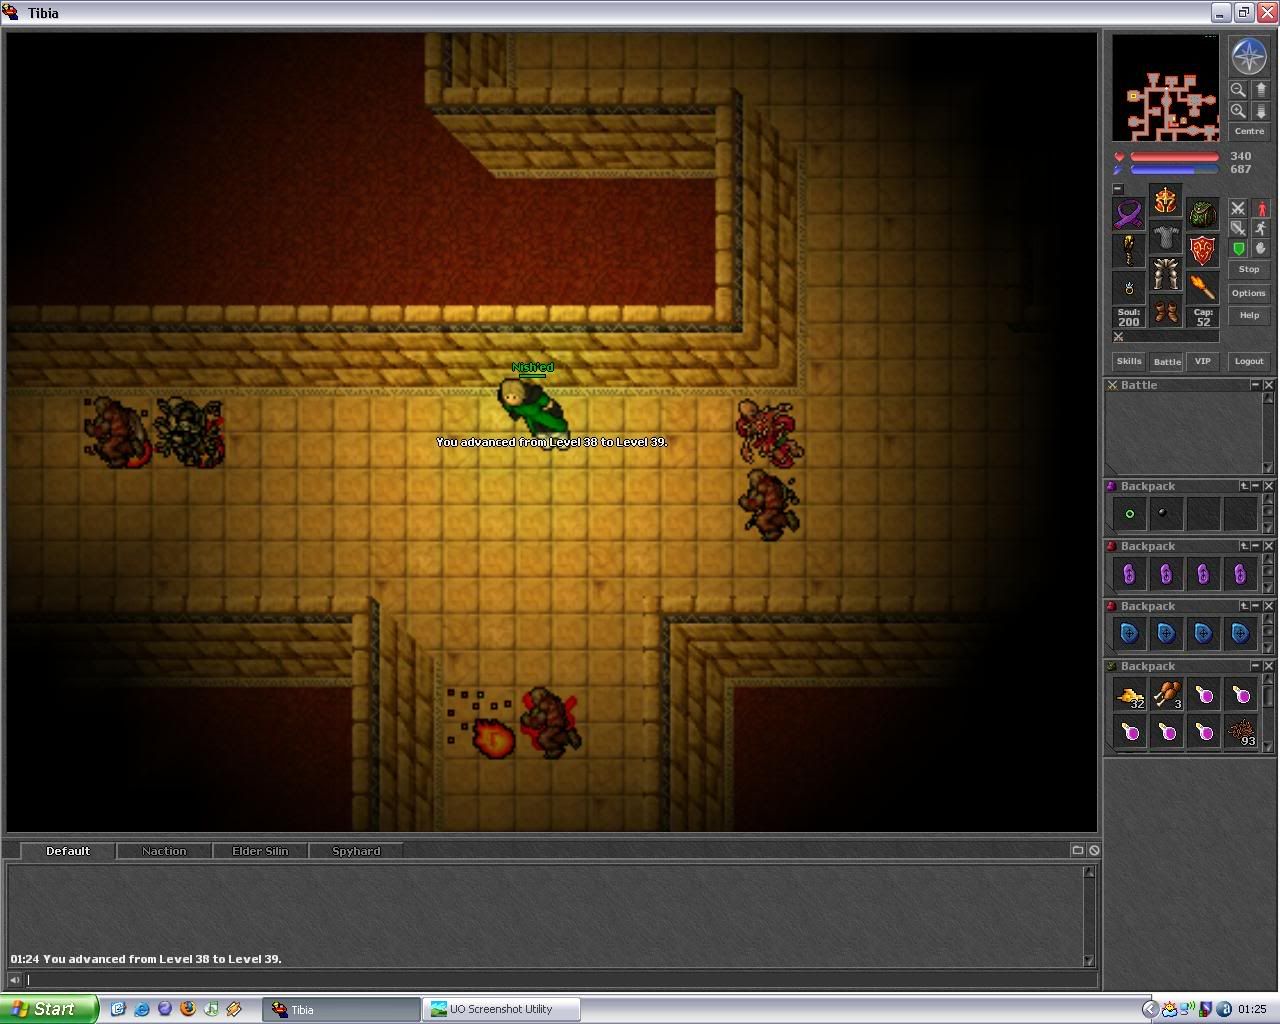The image size is (1280, 1024).
Task: Toggle secure hand mode
Action: pos(1261,248)
